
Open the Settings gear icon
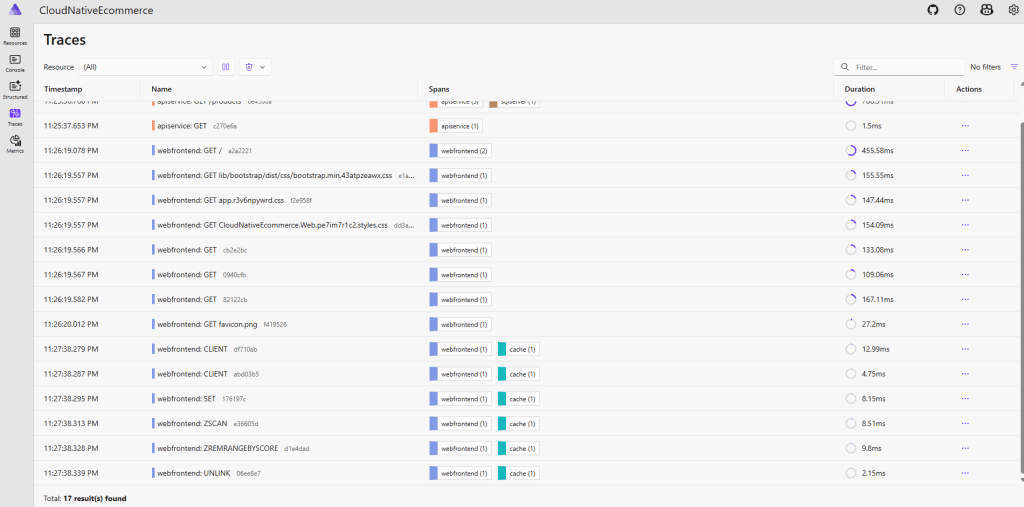1013,10
